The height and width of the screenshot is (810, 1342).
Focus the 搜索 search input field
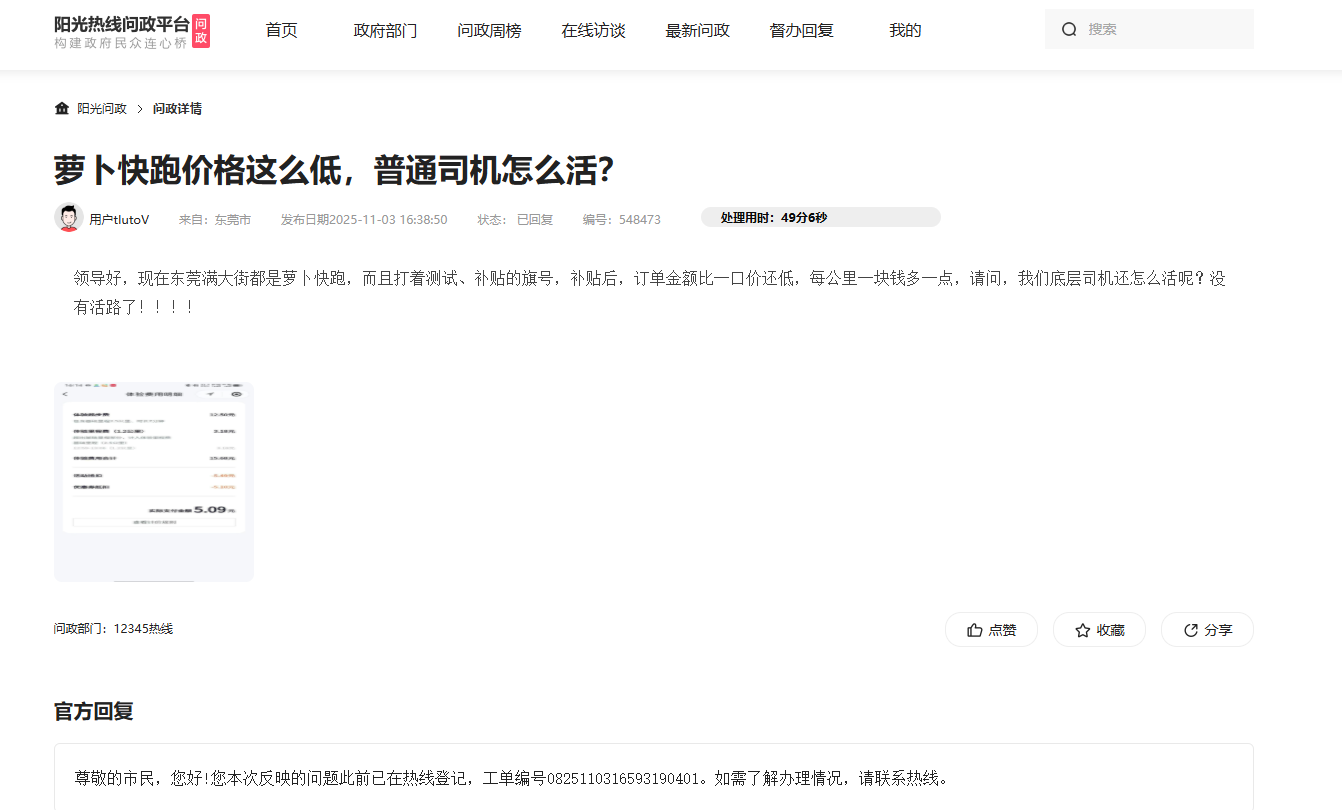(1165, 30)
